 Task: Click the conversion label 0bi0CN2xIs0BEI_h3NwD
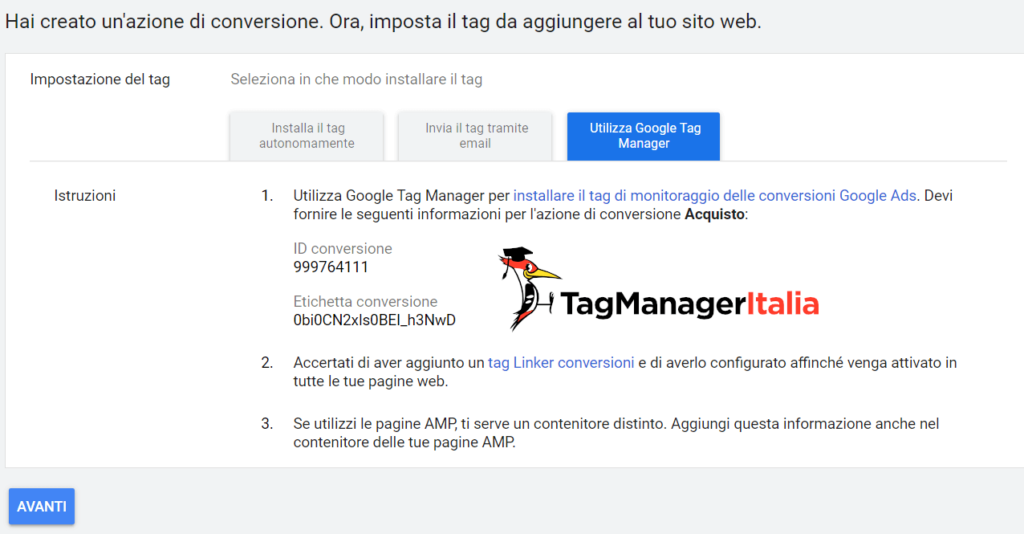point(374,320)
